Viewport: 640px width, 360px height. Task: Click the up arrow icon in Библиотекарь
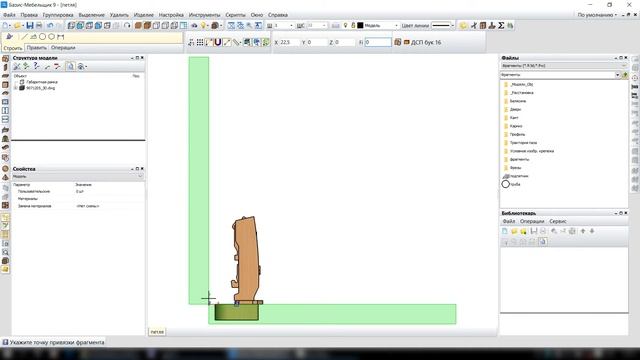tap(583, 231)
